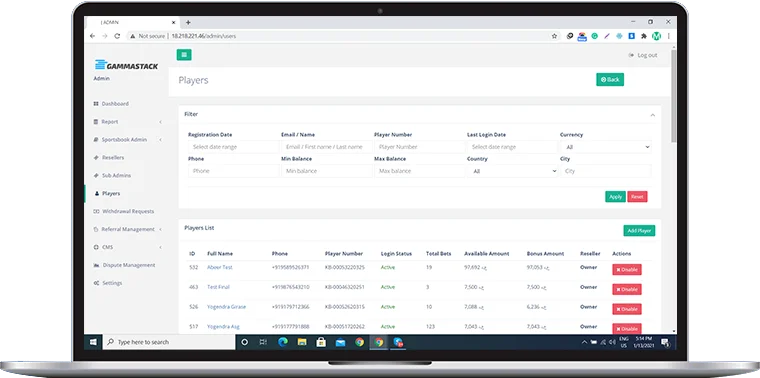Bookmark page with the star icon
Viewport: 760px width, 378px height.
tap(554, 36)
